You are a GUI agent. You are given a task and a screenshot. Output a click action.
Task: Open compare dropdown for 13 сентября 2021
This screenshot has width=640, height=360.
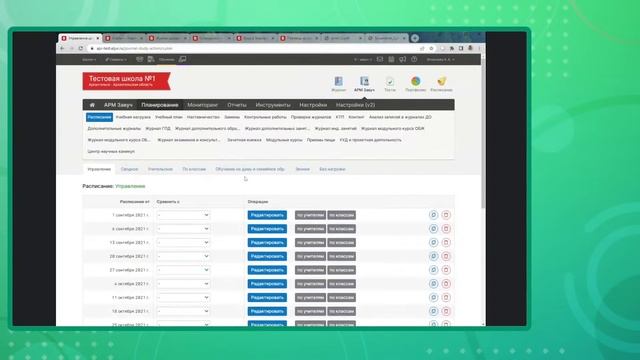(x=183, y=242)
